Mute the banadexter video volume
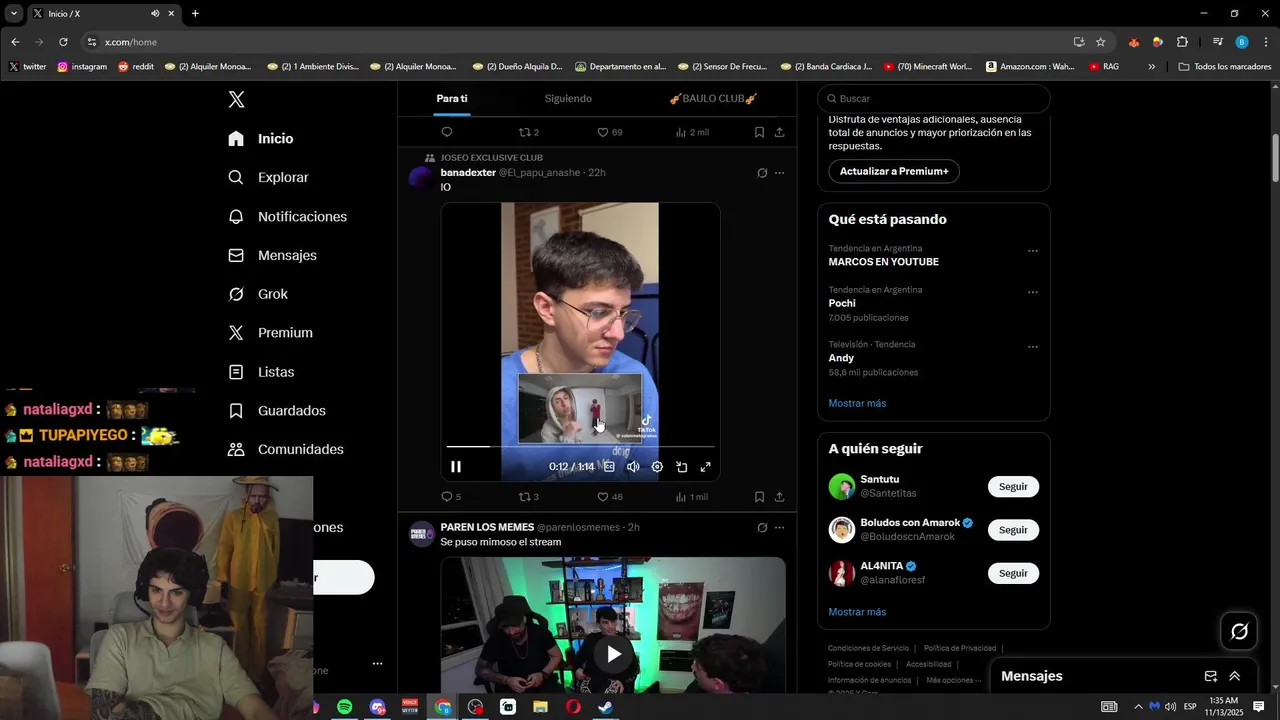Image resolution: width=1280 pixels, height=720 pixels. click(633, 467)
